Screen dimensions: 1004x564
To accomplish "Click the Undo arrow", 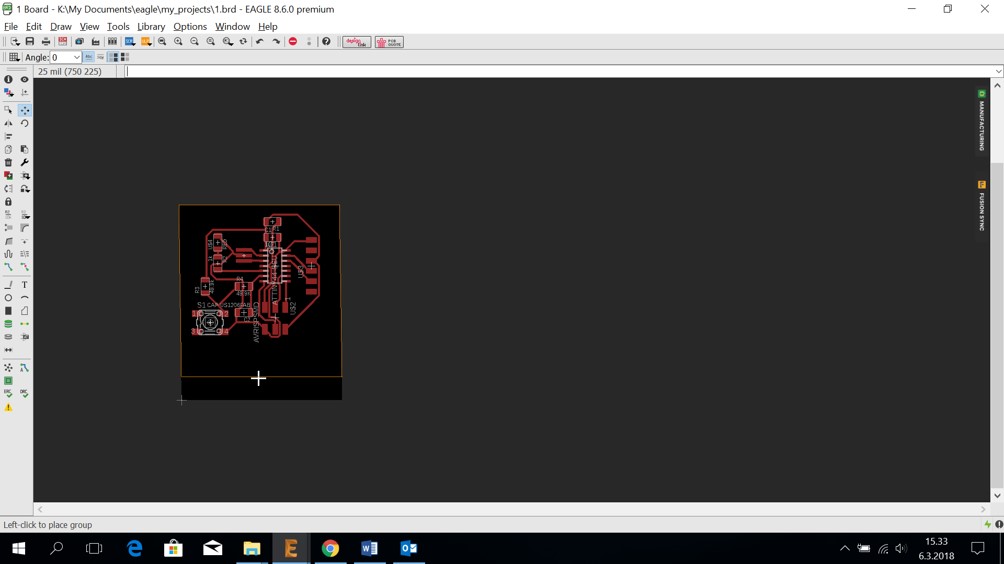I will [259, 42].
